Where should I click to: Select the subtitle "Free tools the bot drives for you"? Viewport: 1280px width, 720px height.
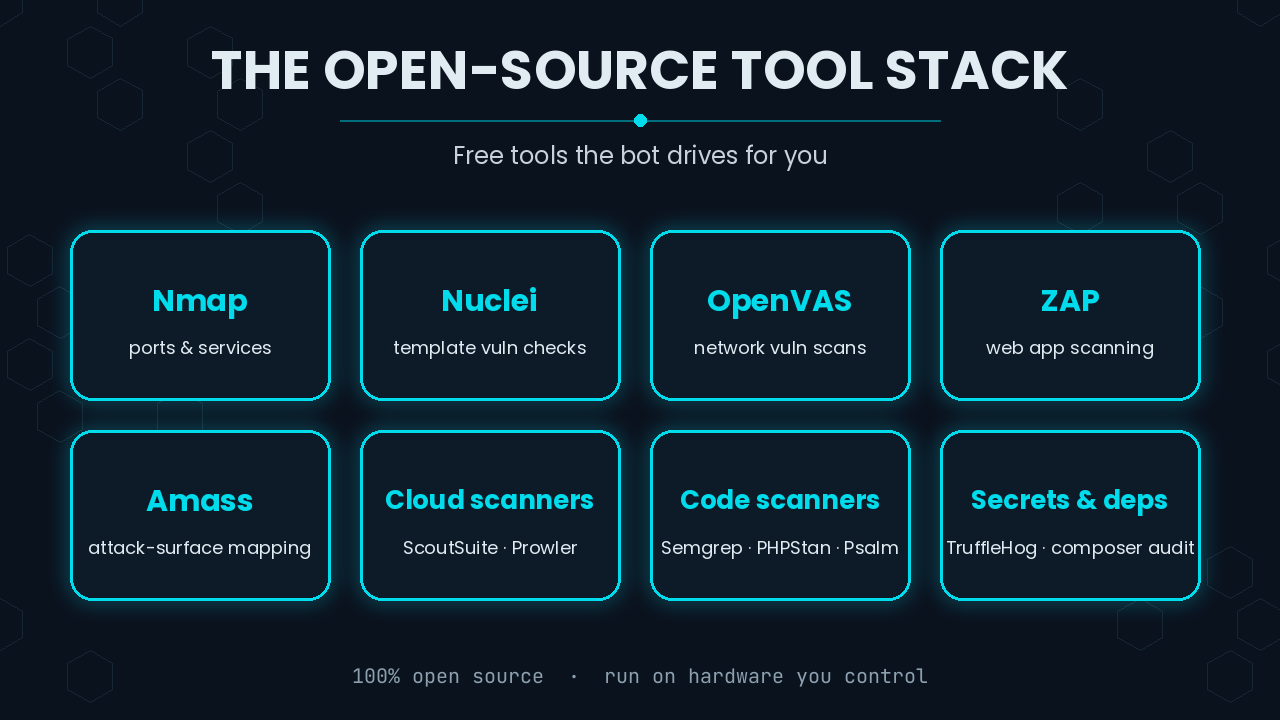click(640, 156)
